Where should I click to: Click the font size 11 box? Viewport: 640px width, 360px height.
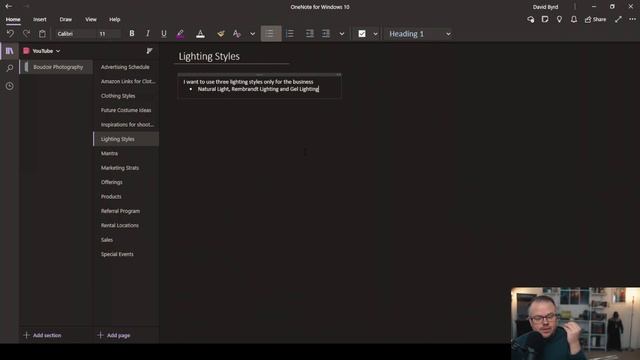[108, 34]
